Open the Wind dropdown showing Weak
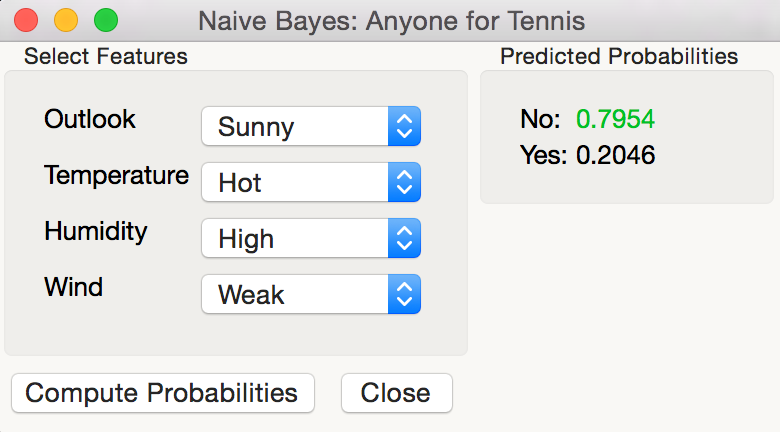 pos(295,295)
